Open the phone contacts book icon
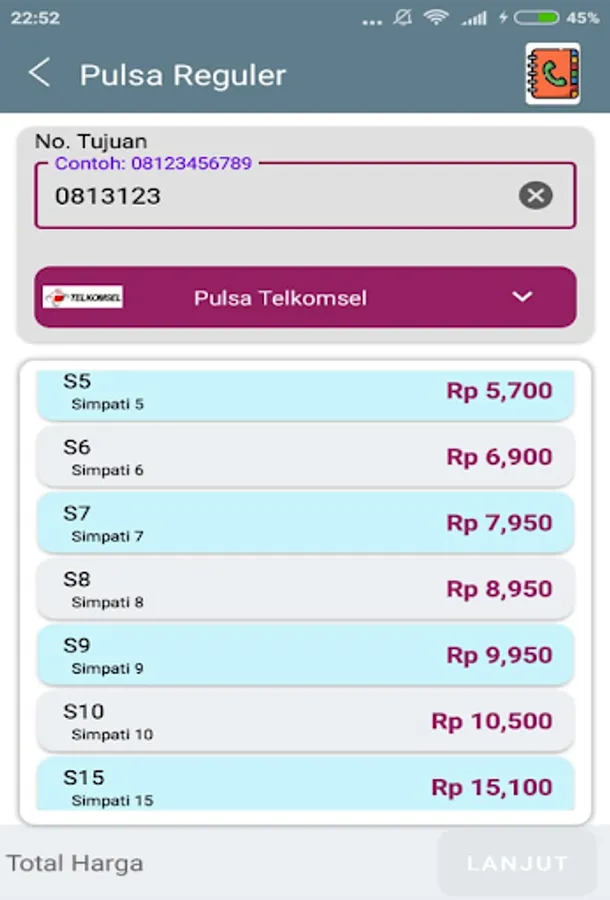The height and width of the screenshot is (900, 610). [553, 74]
